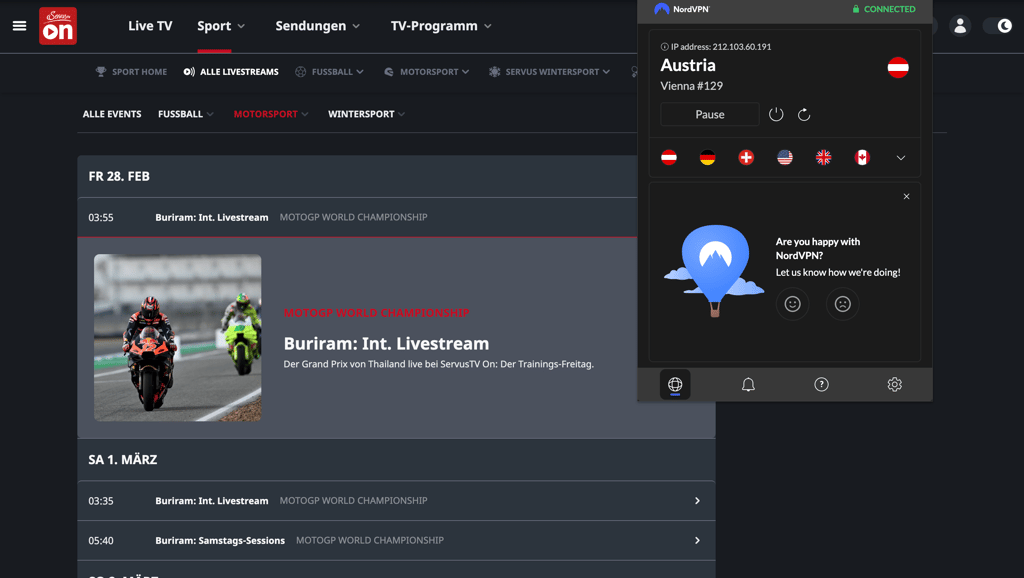The width and height of the screenshot is (1024, 578).
Task: Open Live TV
Action: tap(150, 26)
